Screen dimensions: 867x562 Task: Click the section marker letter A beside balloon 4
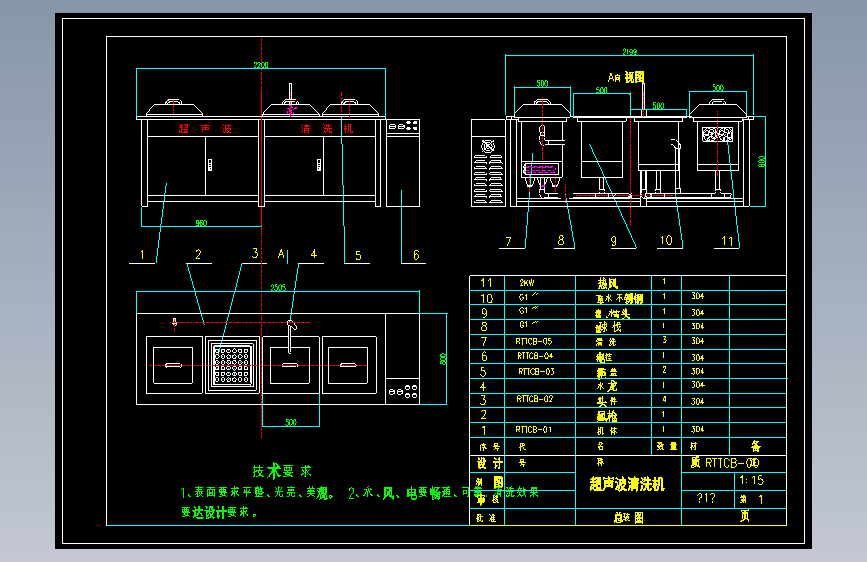281,254
